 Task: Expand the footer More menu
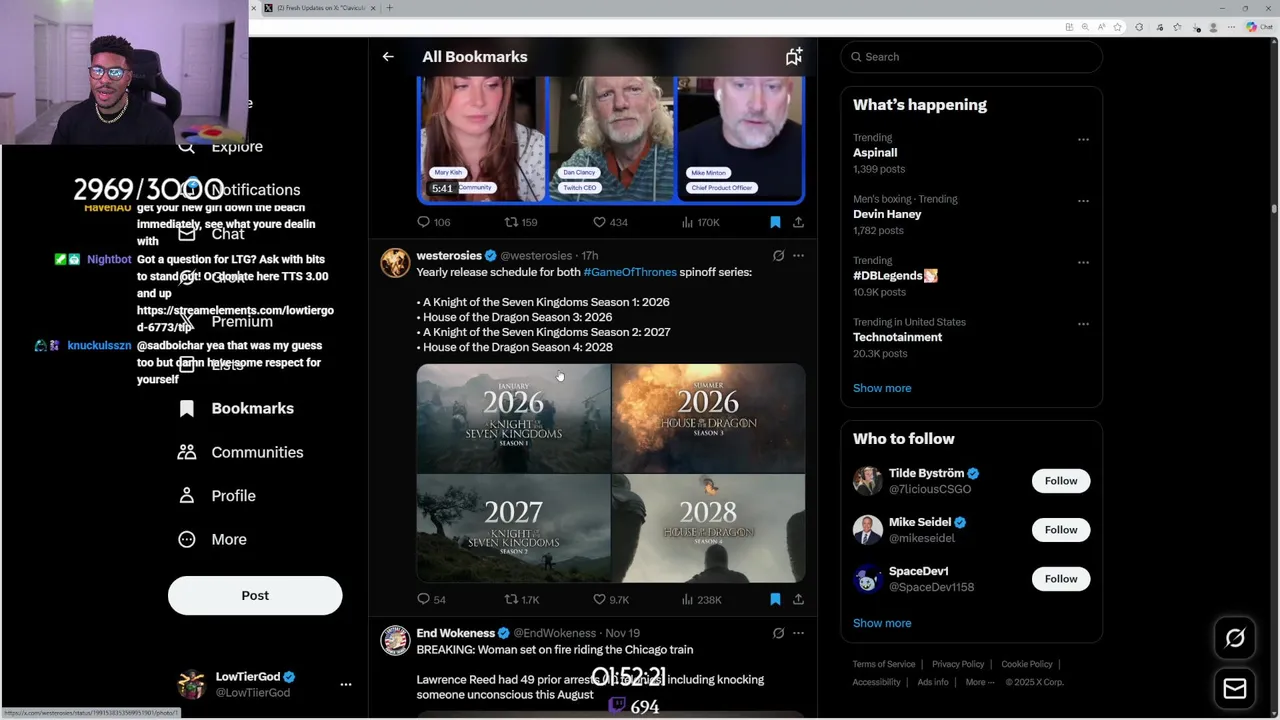click(980, 682)
